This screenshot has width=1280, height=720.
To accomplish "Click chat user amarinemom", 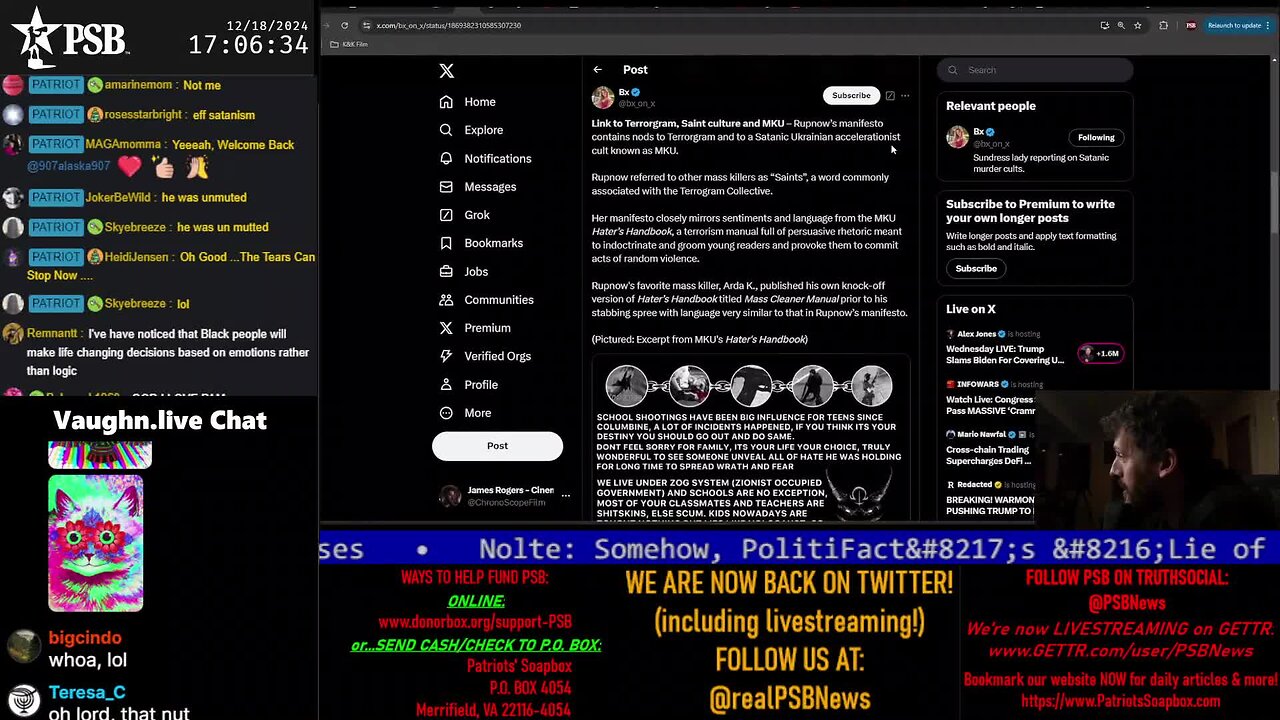I will click(138, 85).
